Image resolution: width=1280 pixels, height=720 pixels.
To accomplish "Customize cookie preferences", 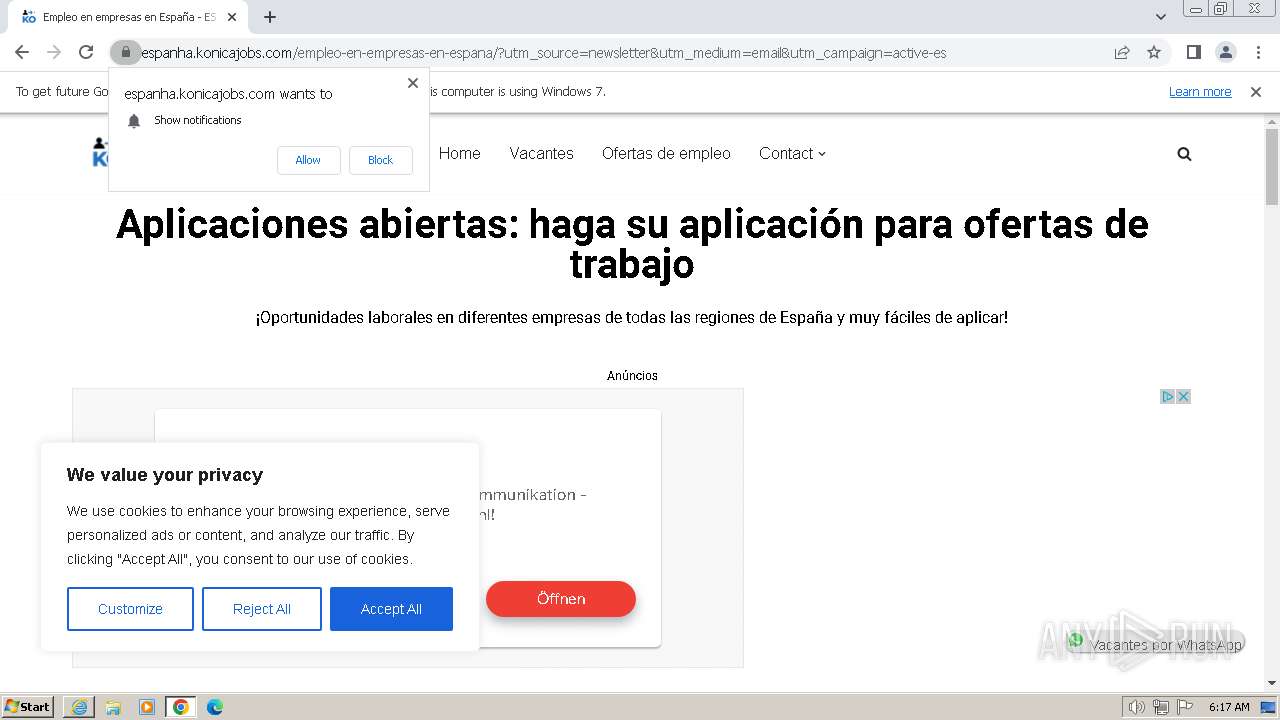I will coord(130,609).
